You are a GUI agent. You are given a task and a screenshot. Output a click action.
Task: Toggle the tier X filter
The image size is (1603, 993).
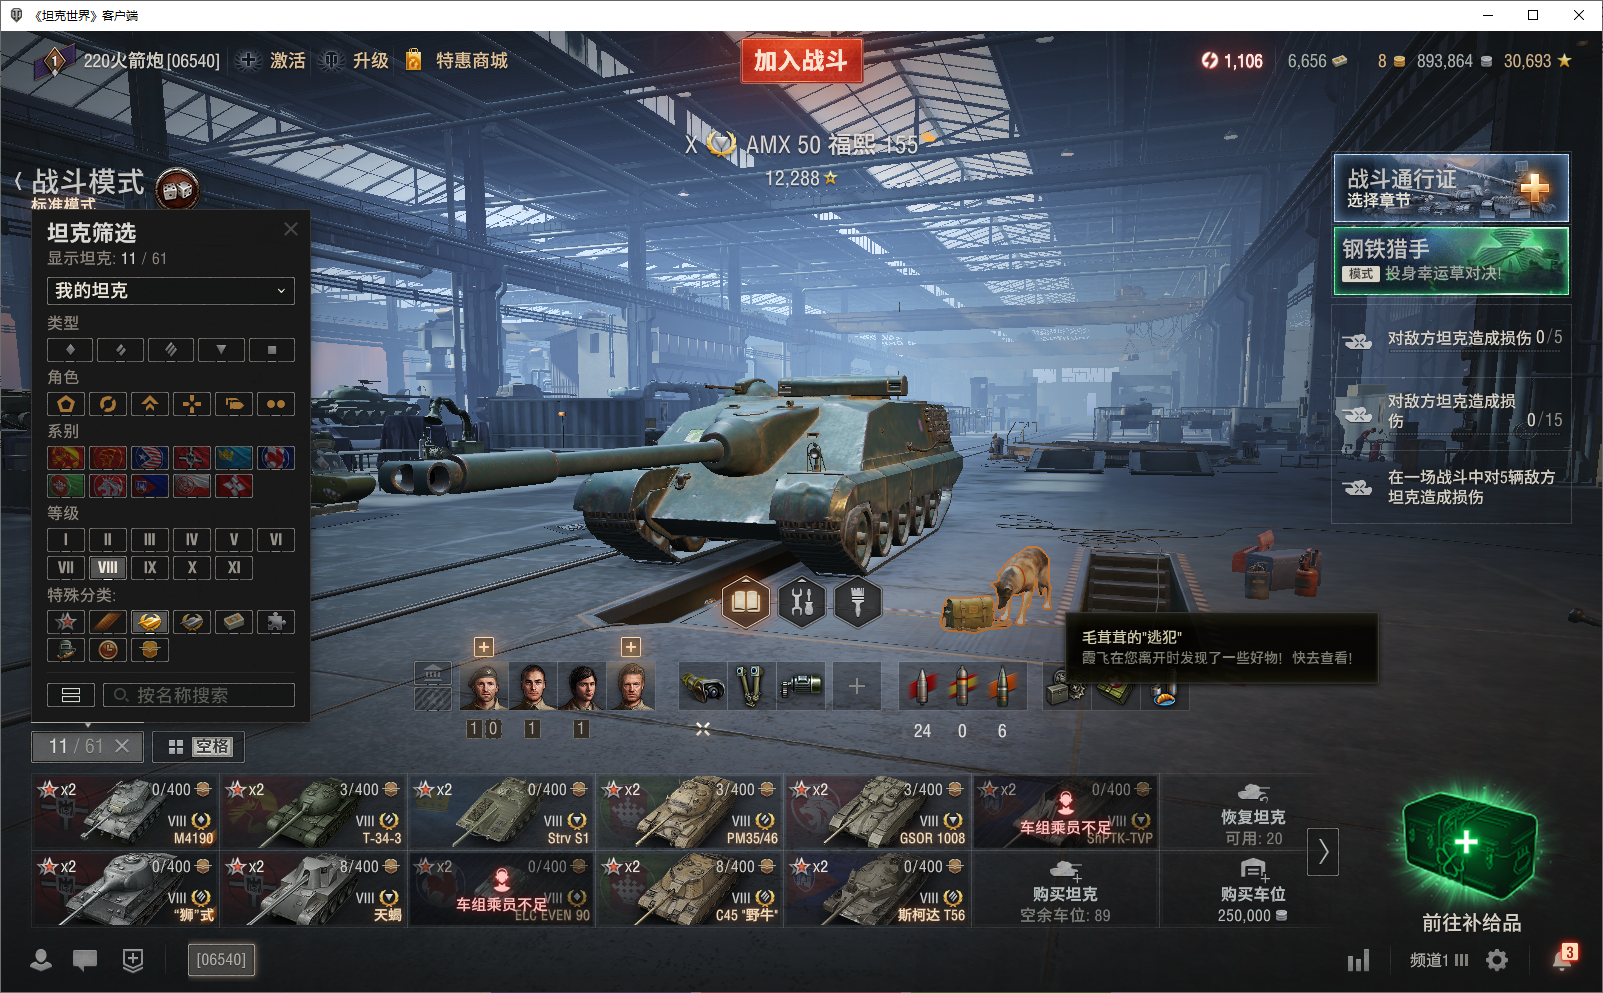192,567
